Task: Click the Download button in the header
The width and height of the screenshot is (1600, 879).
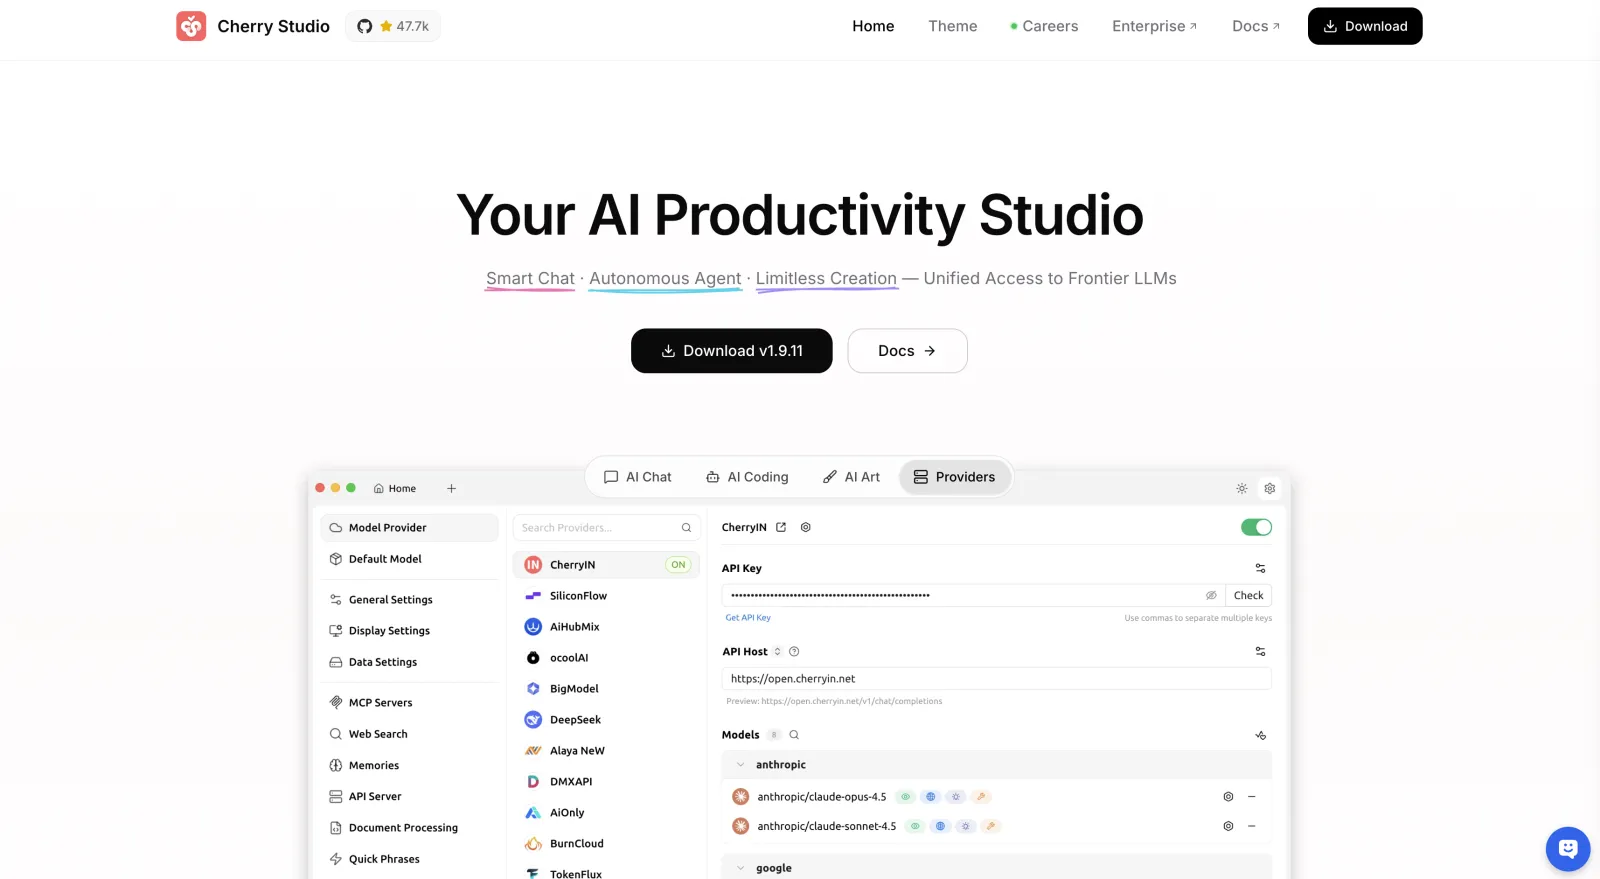Action: 1365,26
